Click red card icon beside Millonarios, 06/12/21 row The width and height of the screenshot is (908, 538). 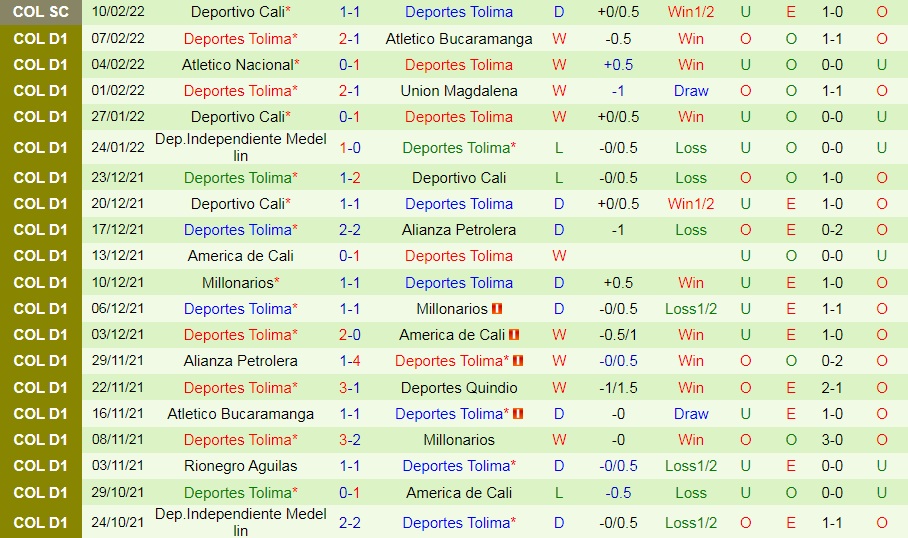pos(497,309)
